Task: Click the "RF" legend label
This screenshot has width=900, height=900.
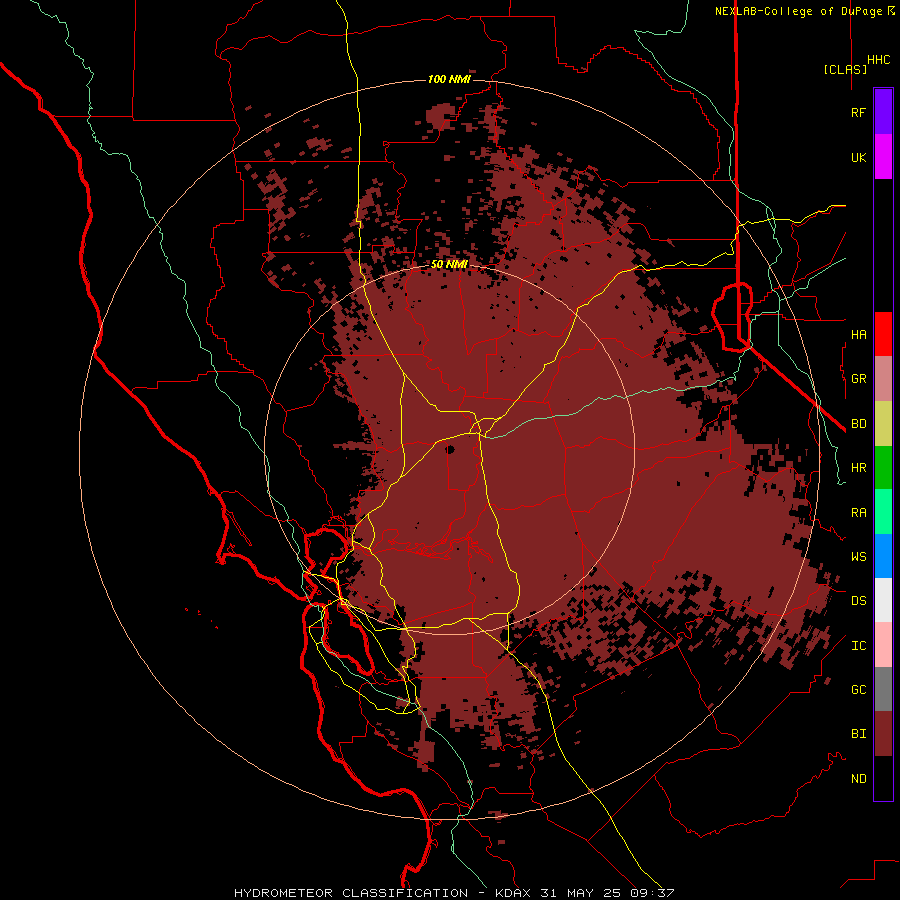Action: tap(858, 113)
